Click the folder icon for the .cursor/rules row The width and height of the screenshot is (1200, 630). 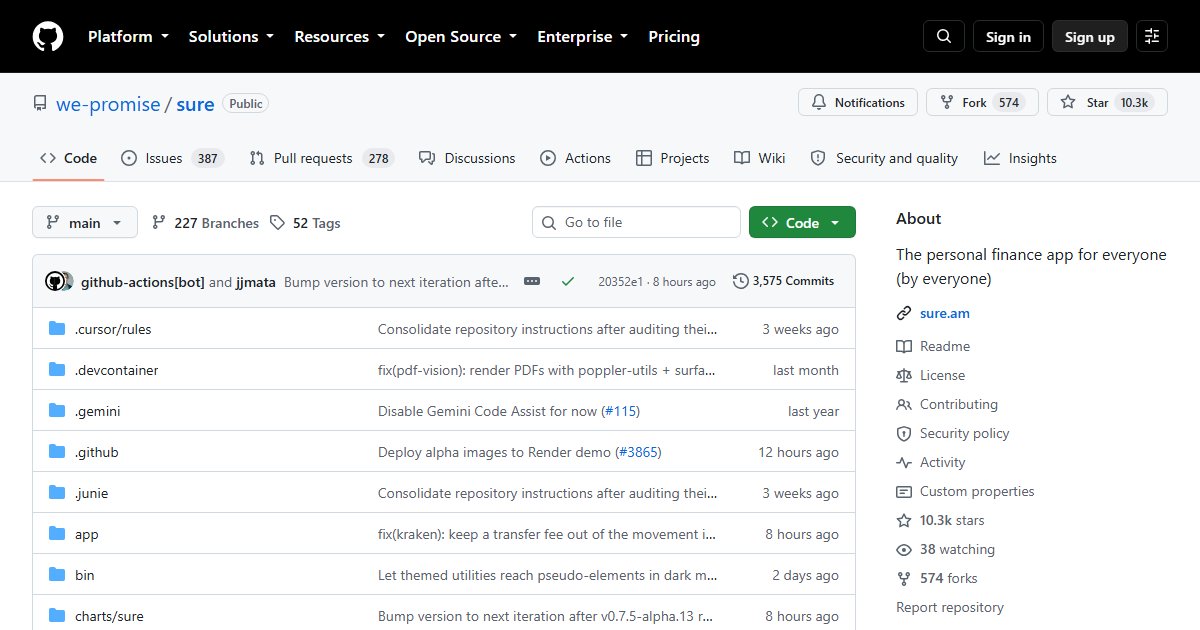pyautogui.click(x=57, y=329)
